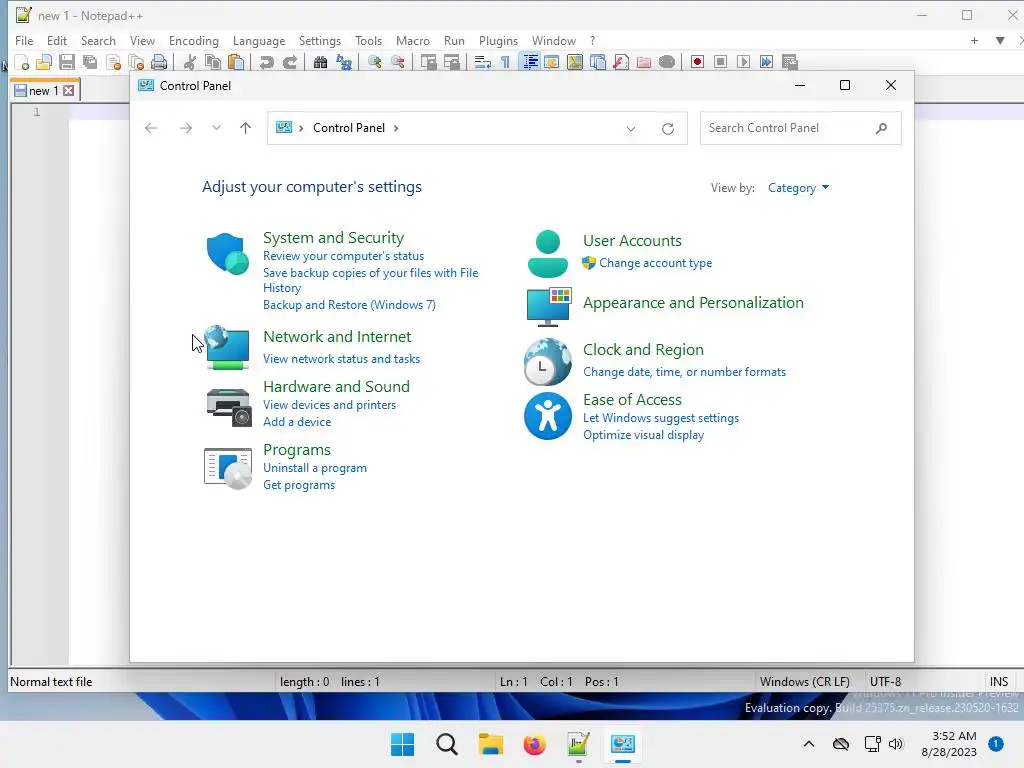The image size is (1024, 768).
Task: Click the Notepad++ tab list down-arrow
Action: pyautogui.click(x=1000, y=40)
